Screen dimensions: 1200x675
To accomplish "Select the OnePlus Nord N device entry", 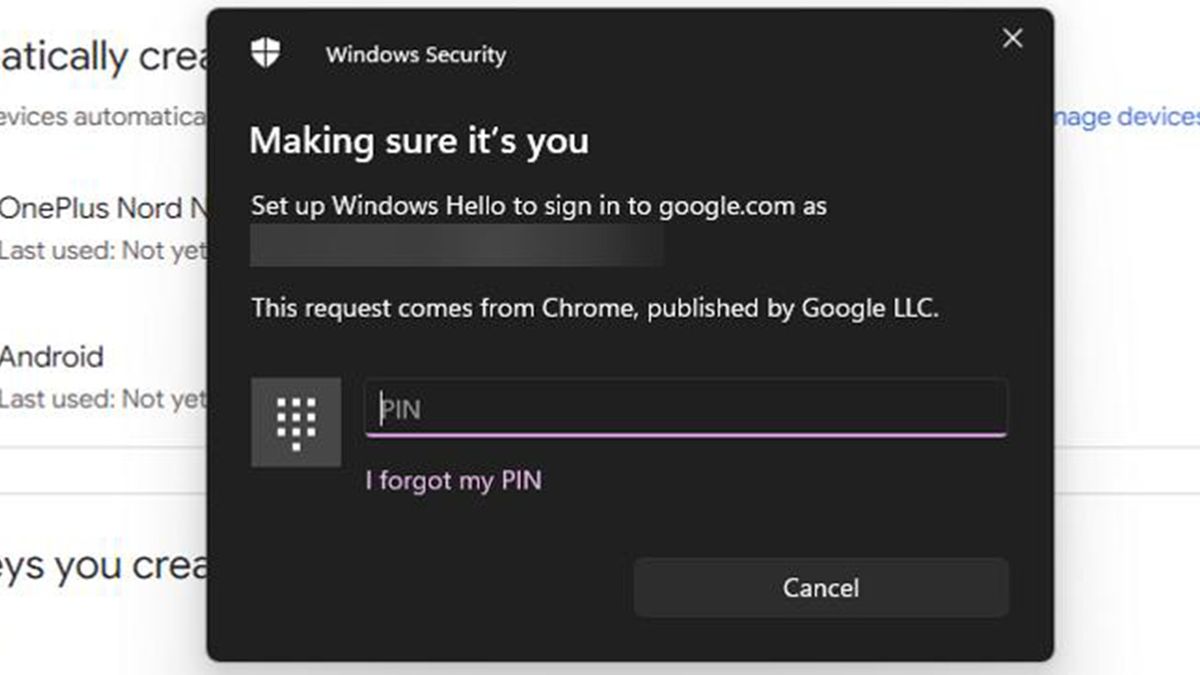I will click(100, 210).
